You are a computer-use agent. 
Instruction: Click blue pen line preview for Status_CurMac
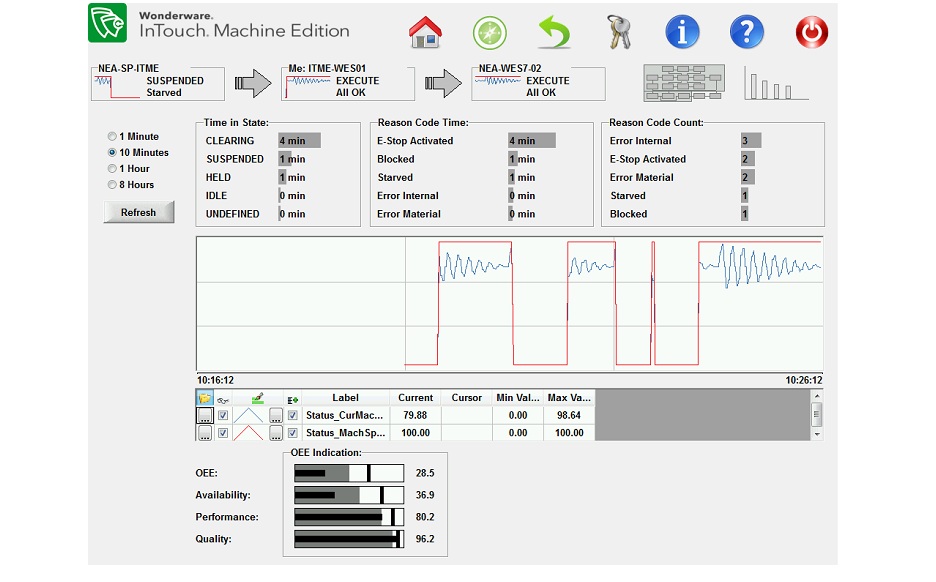[248, 415]
